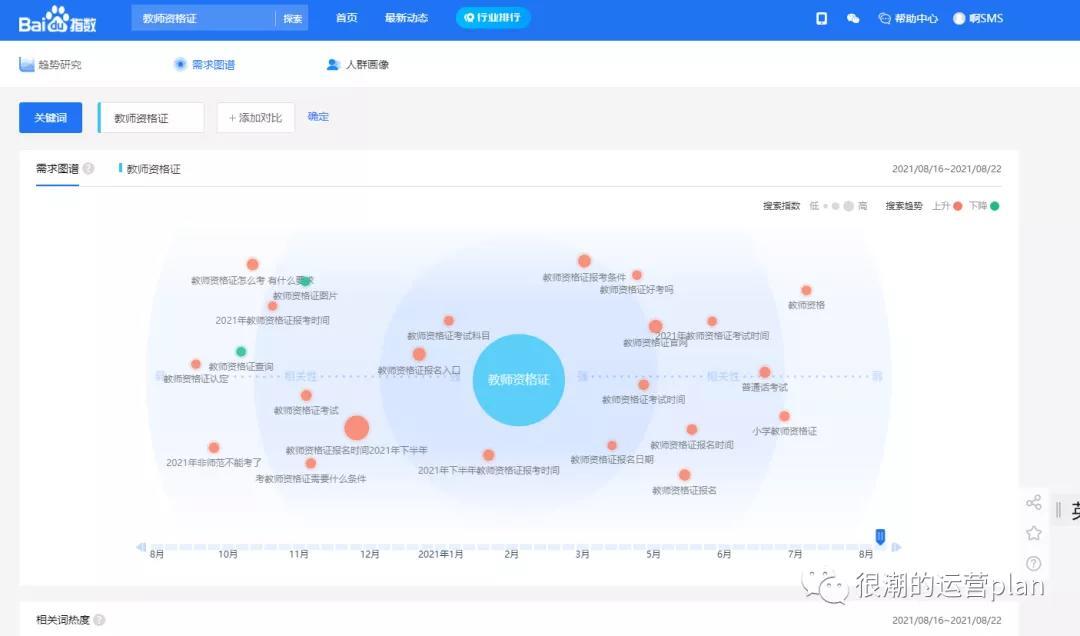Open 最新动态 in top navigation
Image resolution: width=1080 pixels, height=636 pixels.
406,18
